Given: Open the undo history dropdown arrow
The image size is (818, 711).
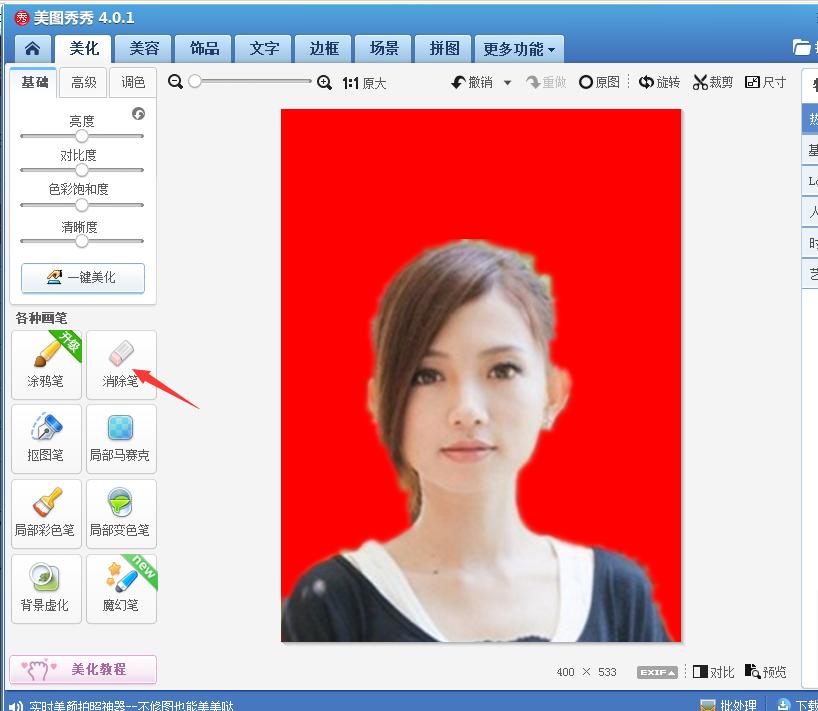Looking at the screenshot, I should click(507, 83).
